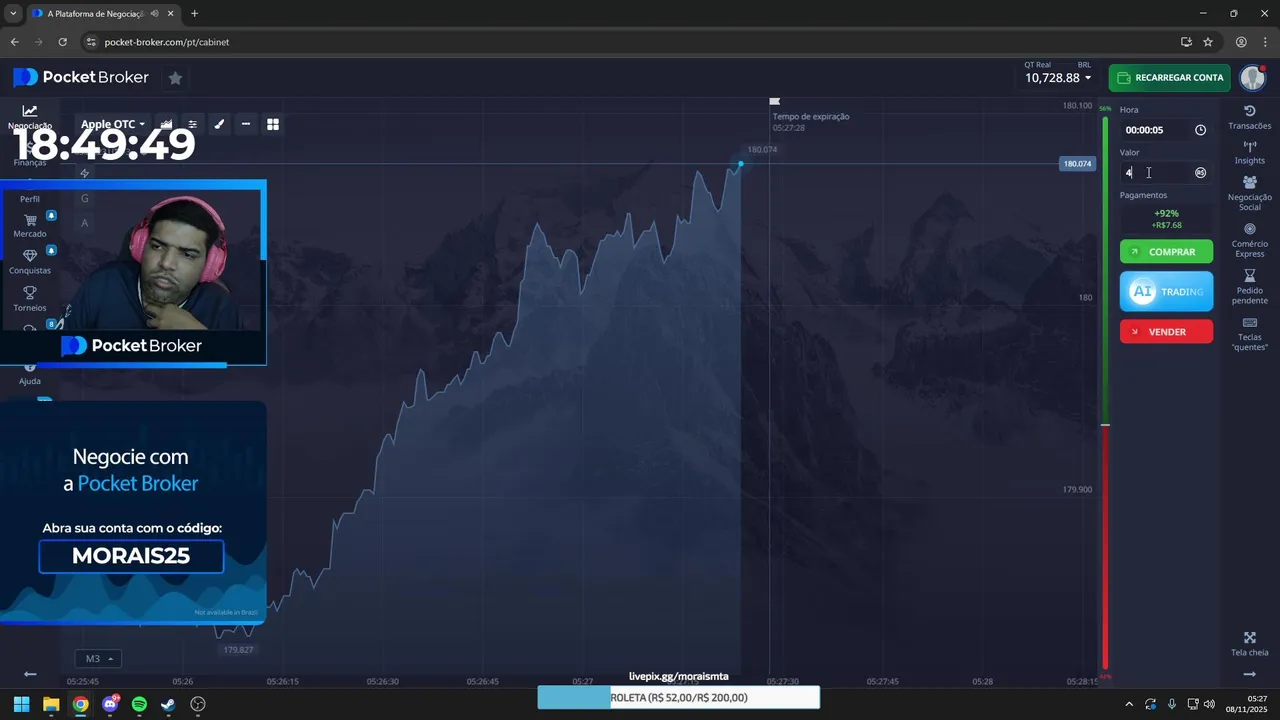This screenshot has width=1280, height=720.
Task: Open Pedido pendente panel
Action: (x=1249, y=287)
